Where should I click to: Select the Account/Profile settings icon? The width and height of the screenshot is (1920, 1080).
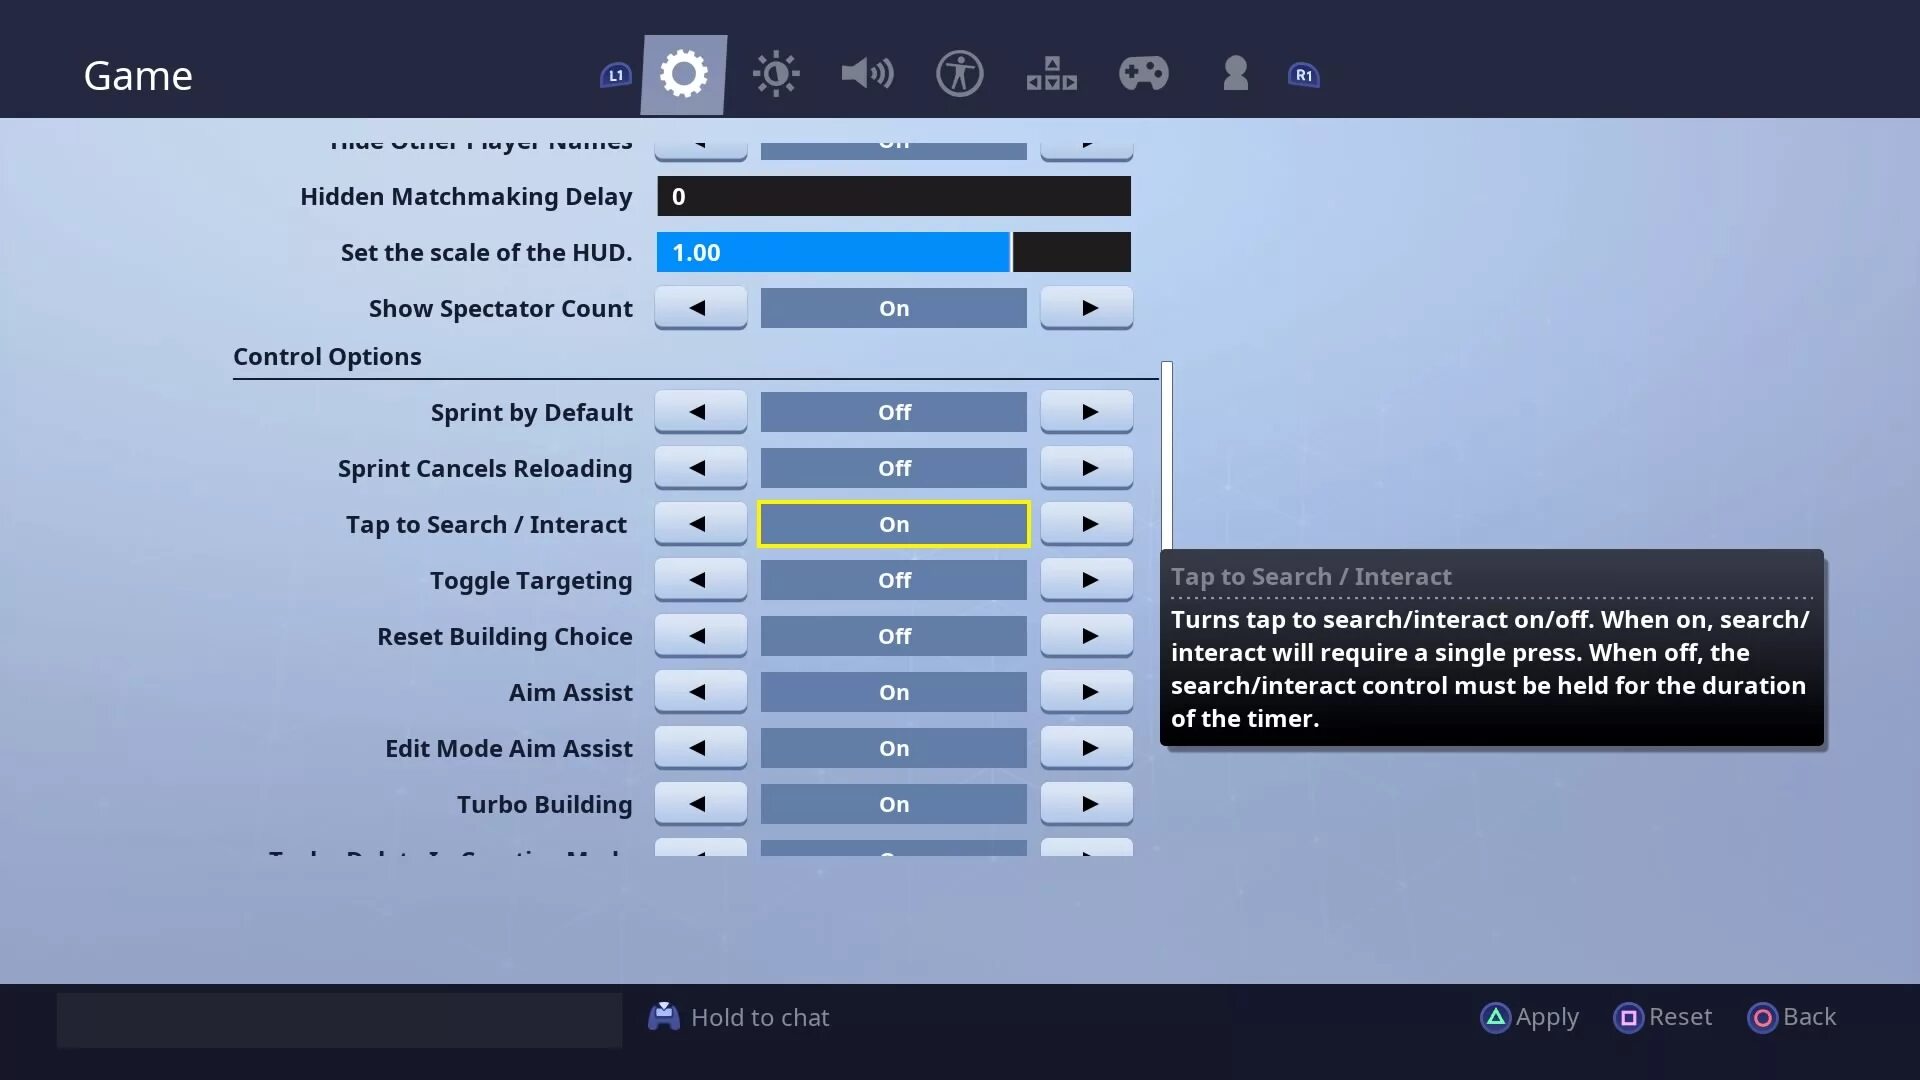(x=1234, y=73)
